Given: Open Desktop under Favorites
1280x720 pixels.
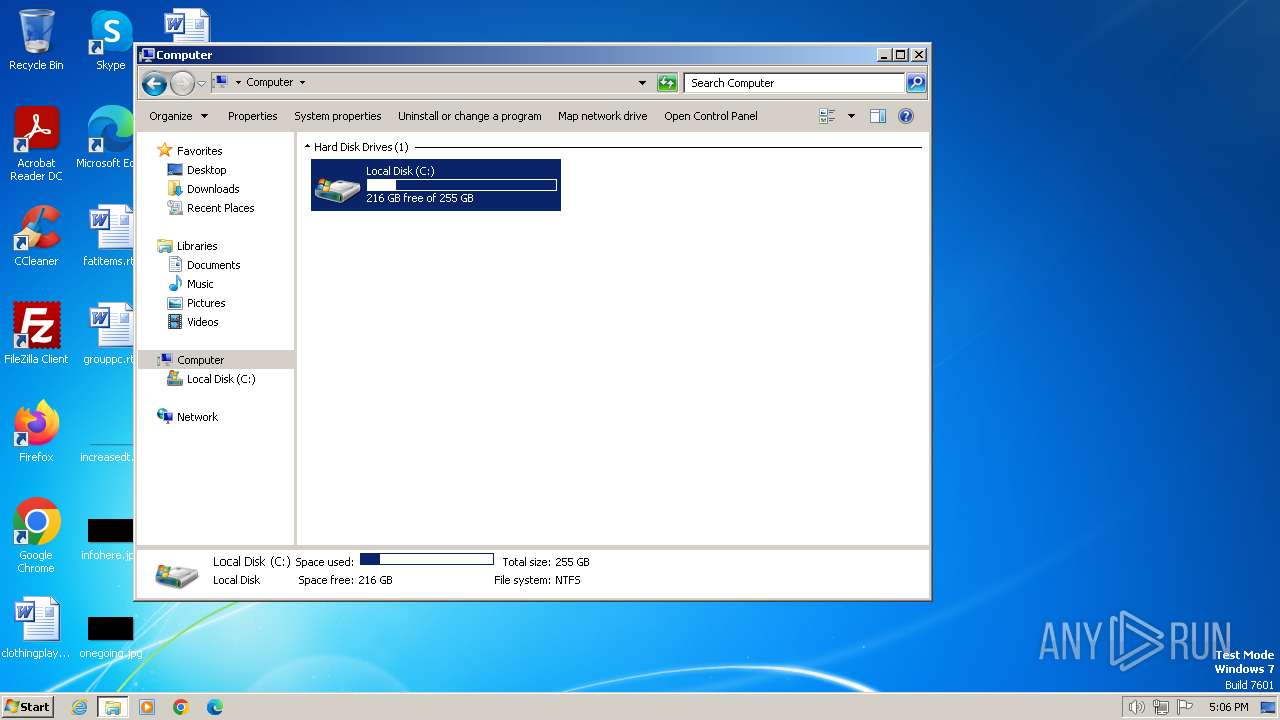Looking at the screenshot, I should pyautogui.click(x=206, y=170).
